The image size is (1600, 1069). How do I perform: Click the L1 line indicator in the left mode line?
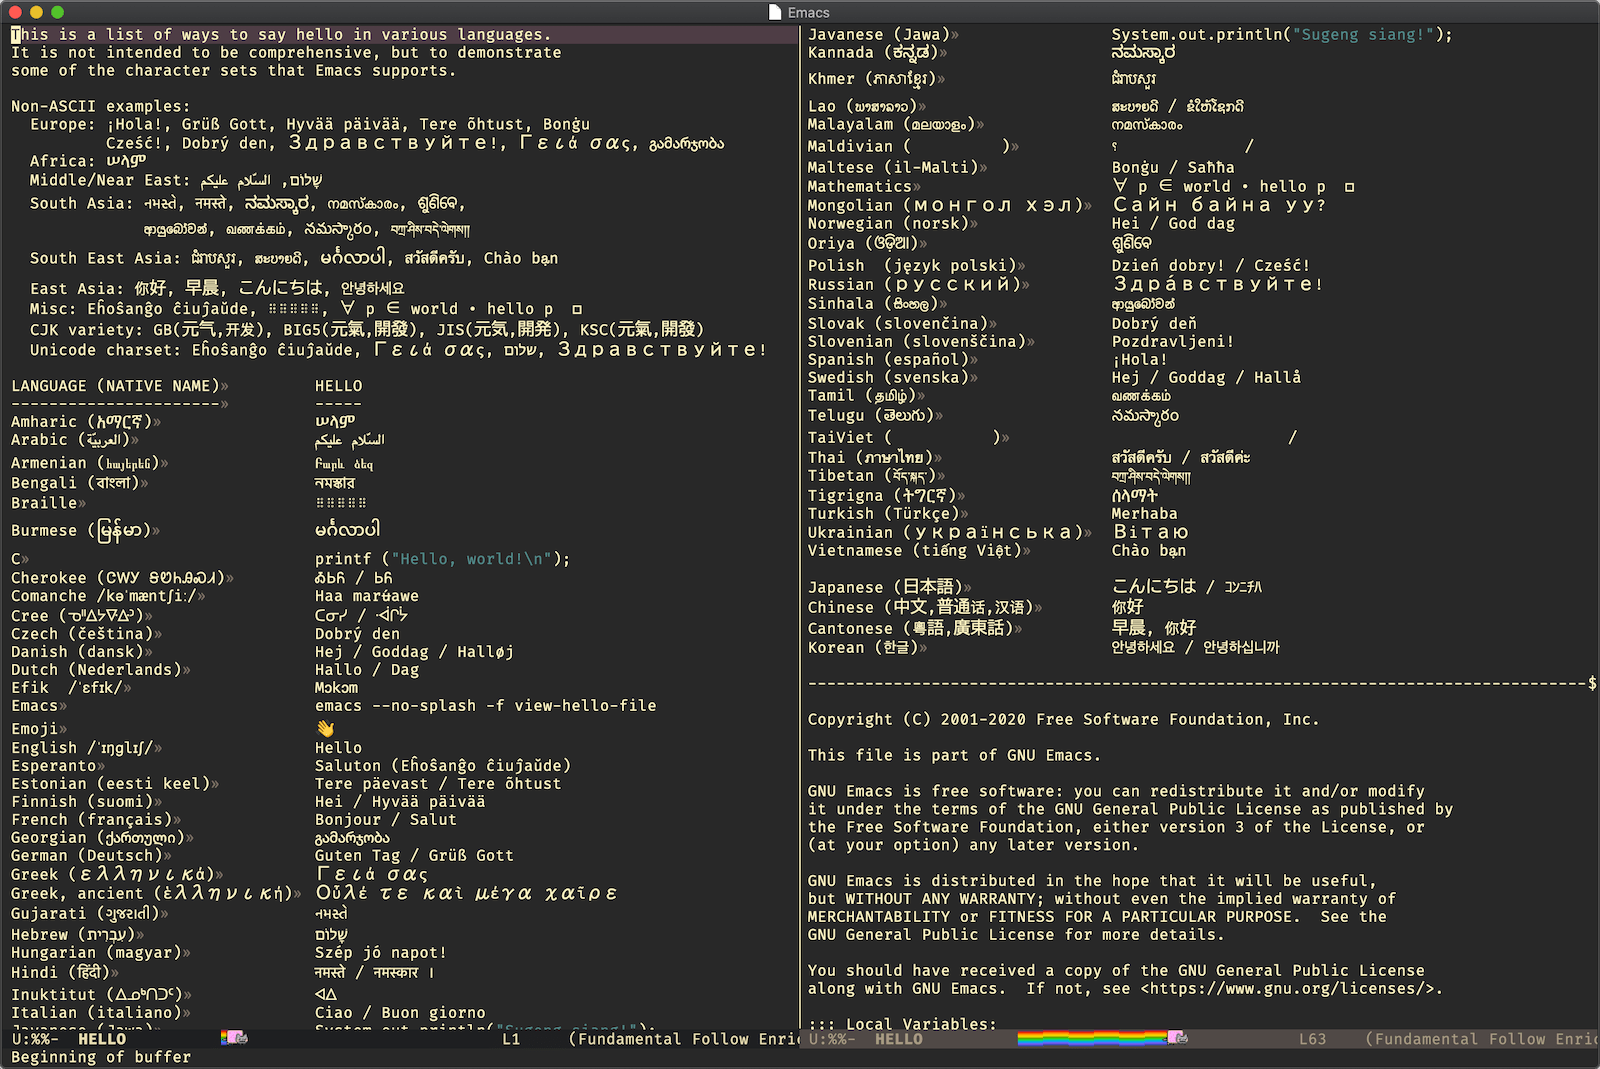click(x=511, y=1039)
